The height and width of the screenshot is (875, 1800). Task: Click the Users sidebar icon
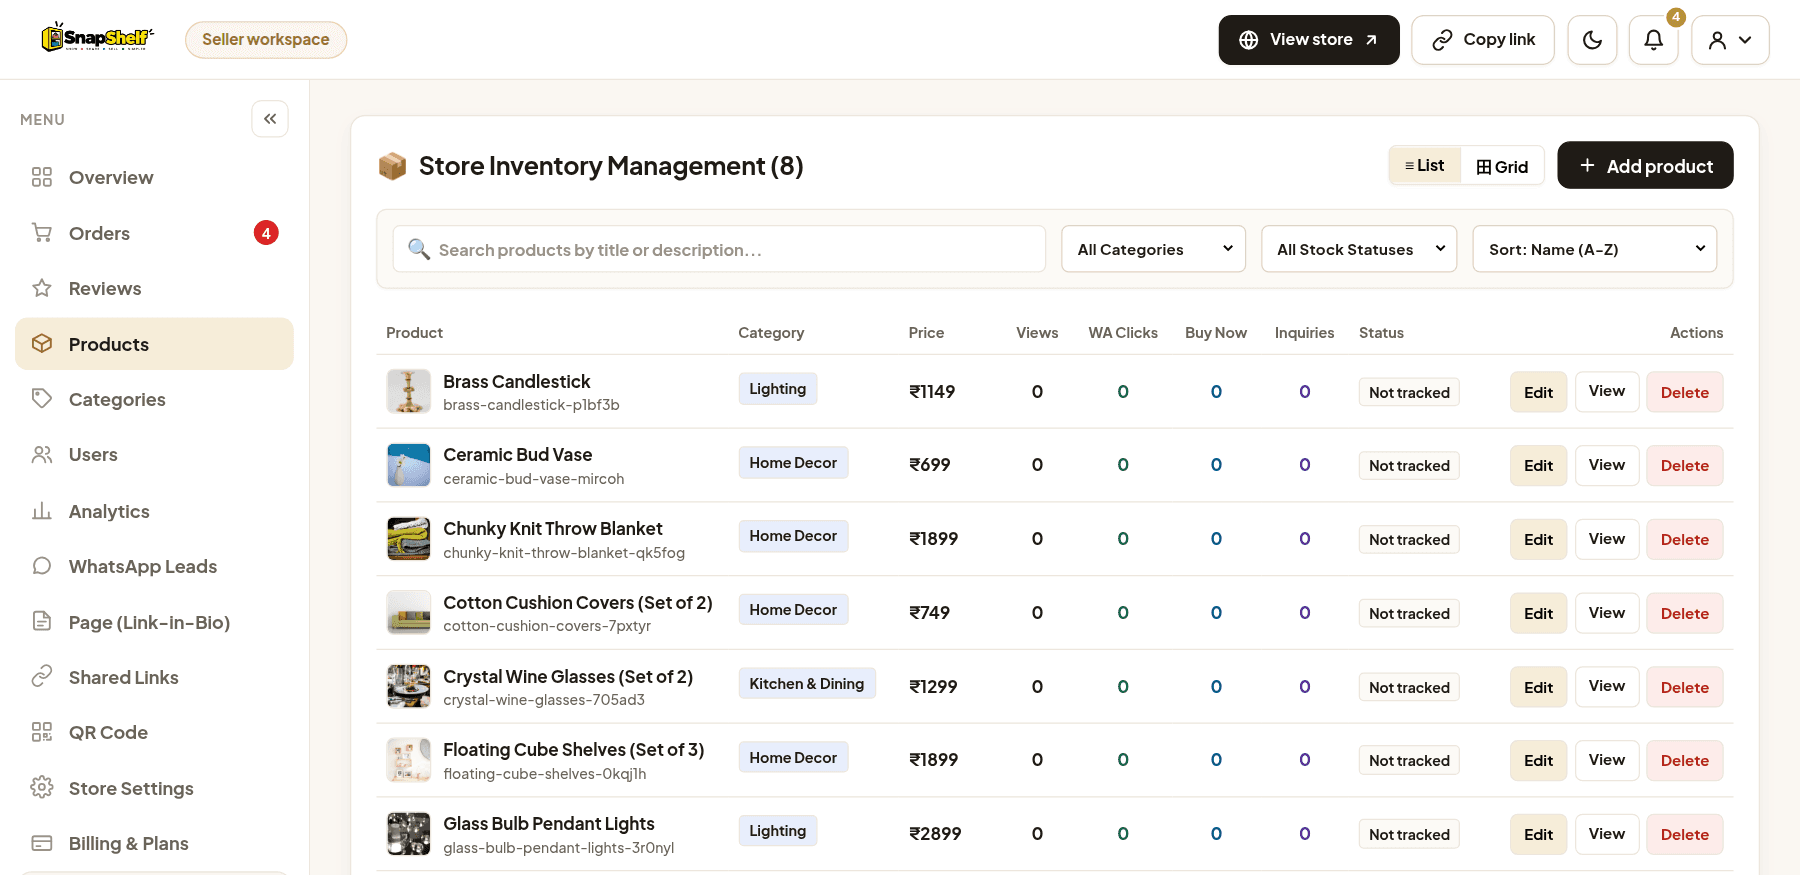(x=42, y=455)
